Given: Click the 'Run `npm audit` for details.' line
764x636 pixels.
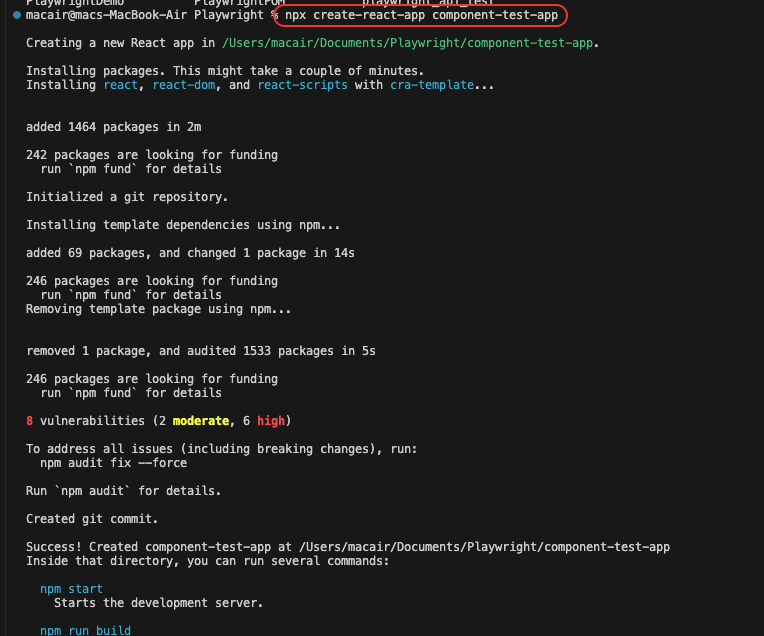Looking at the screenshot, I should click(x=123, y=491).
